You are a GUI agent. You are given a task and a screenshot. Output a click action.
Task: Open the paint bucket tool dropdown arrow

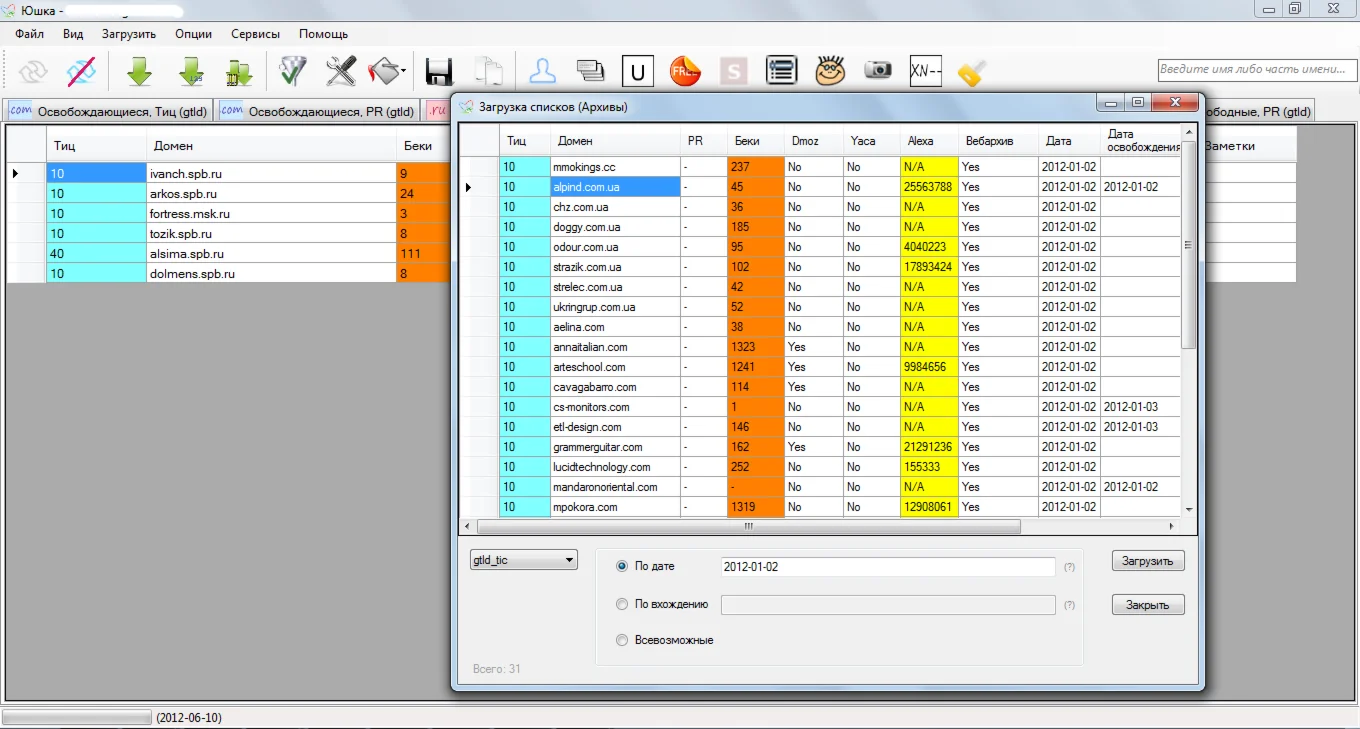click(404, 71)
